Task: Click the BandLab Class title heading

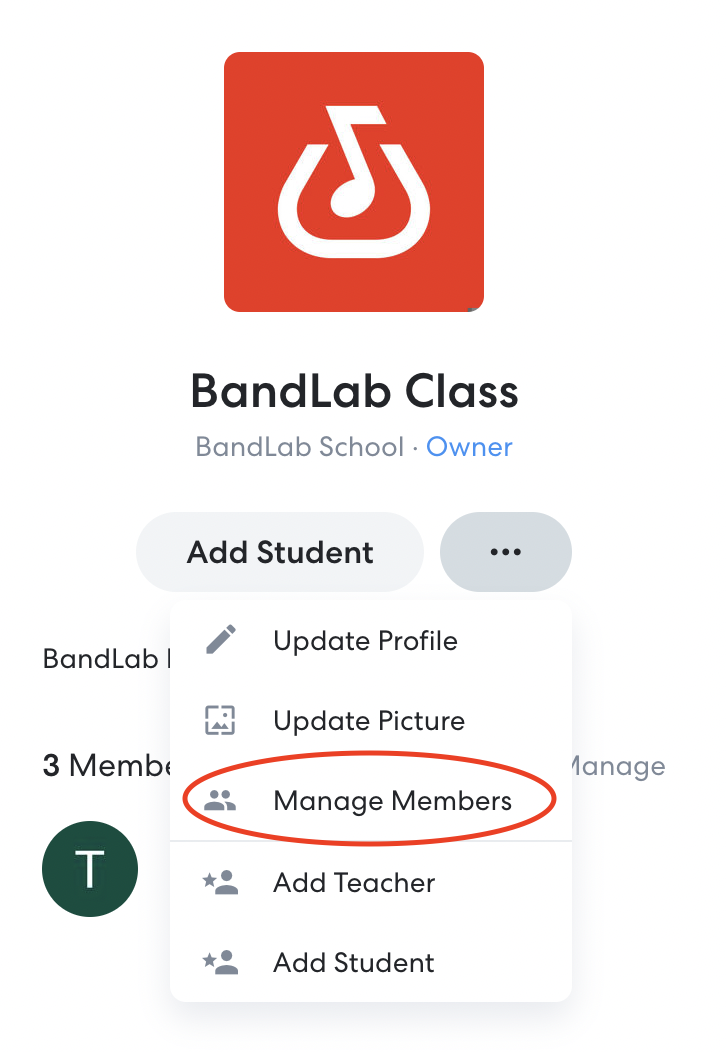Action: pos(354,390)
